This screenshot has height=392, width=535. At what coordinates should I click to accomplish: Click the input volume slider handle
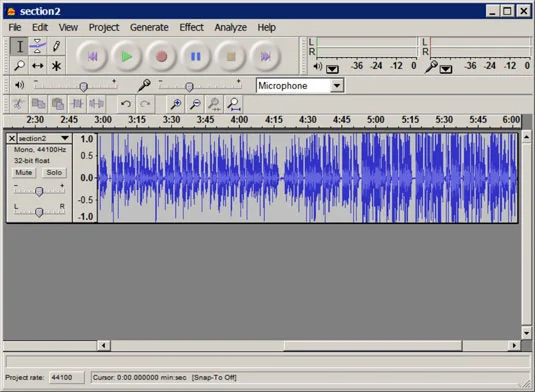[189, 87]
